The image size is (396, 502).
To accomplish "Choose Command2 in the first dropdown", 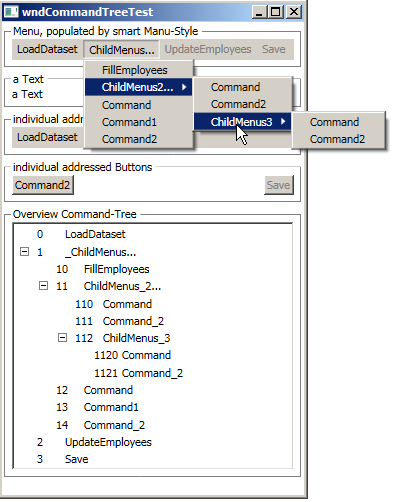I will point(139,139).
